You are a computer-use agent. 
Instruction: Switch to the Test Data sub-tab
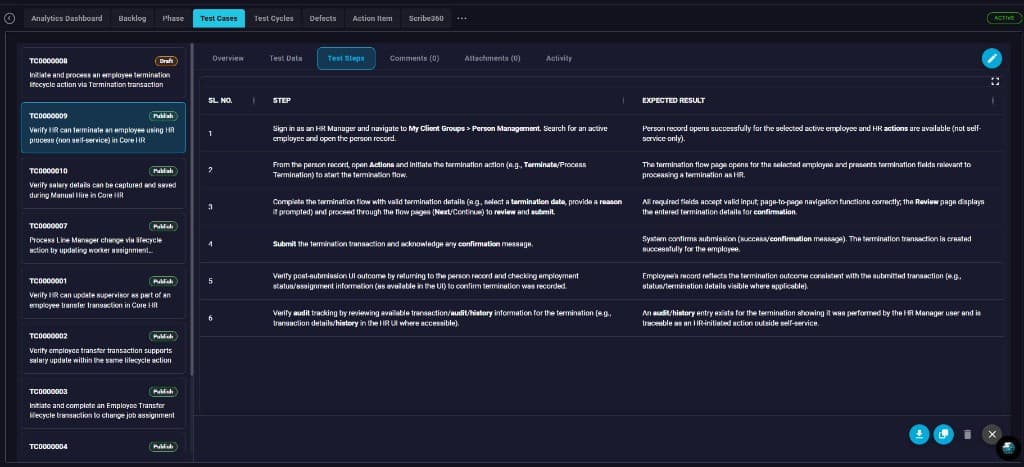click(285, 58)
